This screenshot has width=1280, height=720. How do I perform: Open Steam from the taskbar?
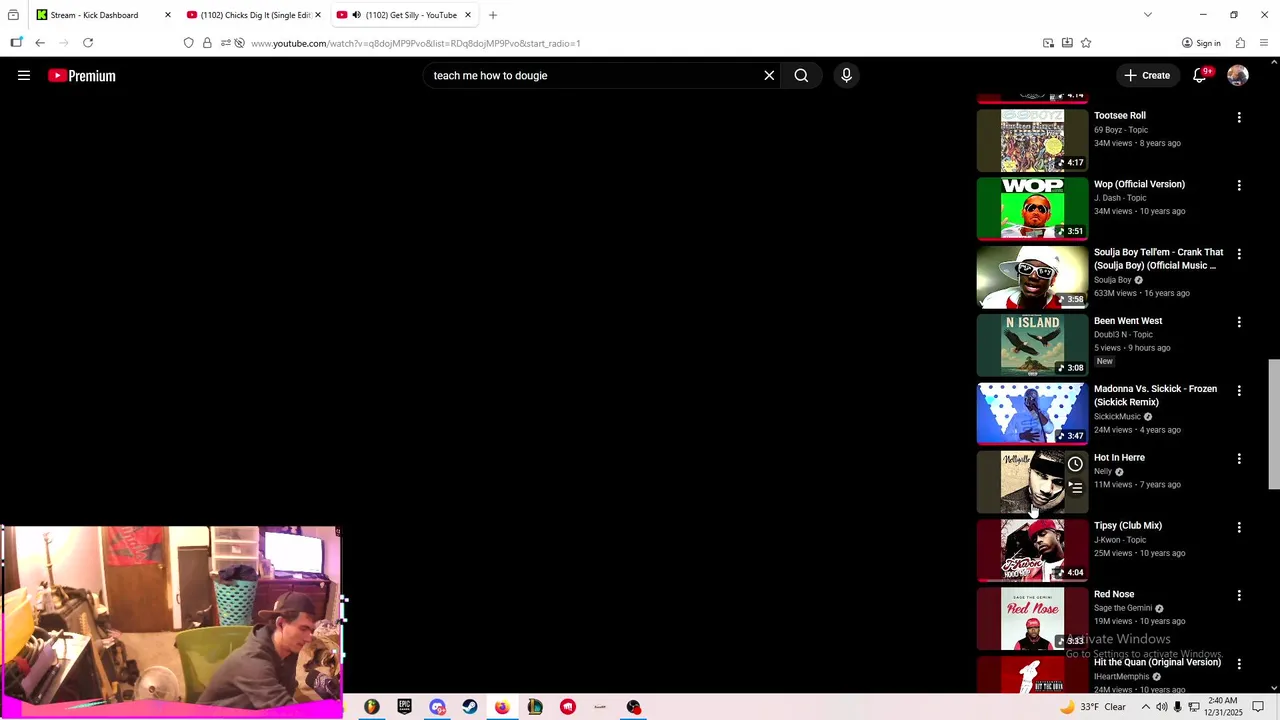click(470, 707)
